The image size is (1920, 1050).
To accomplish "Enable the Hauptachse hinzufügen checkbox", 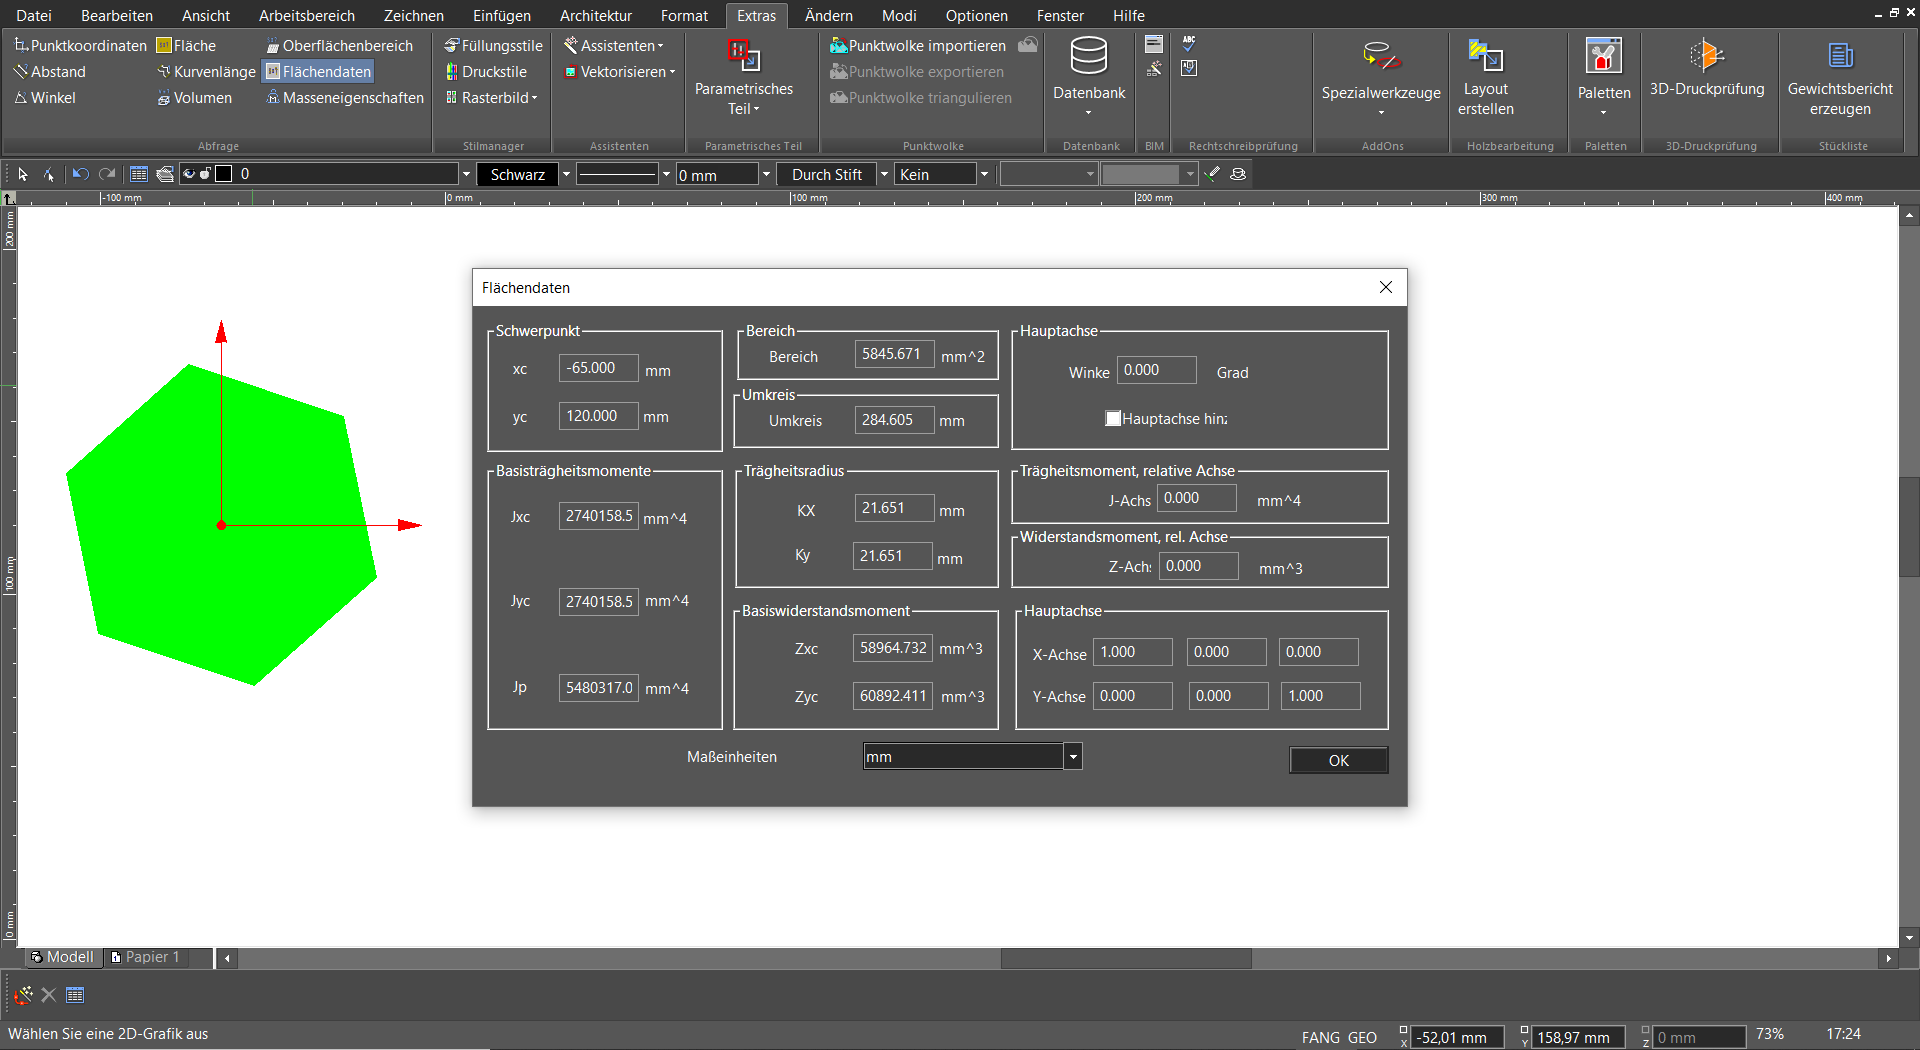I will pos(1112,418).
